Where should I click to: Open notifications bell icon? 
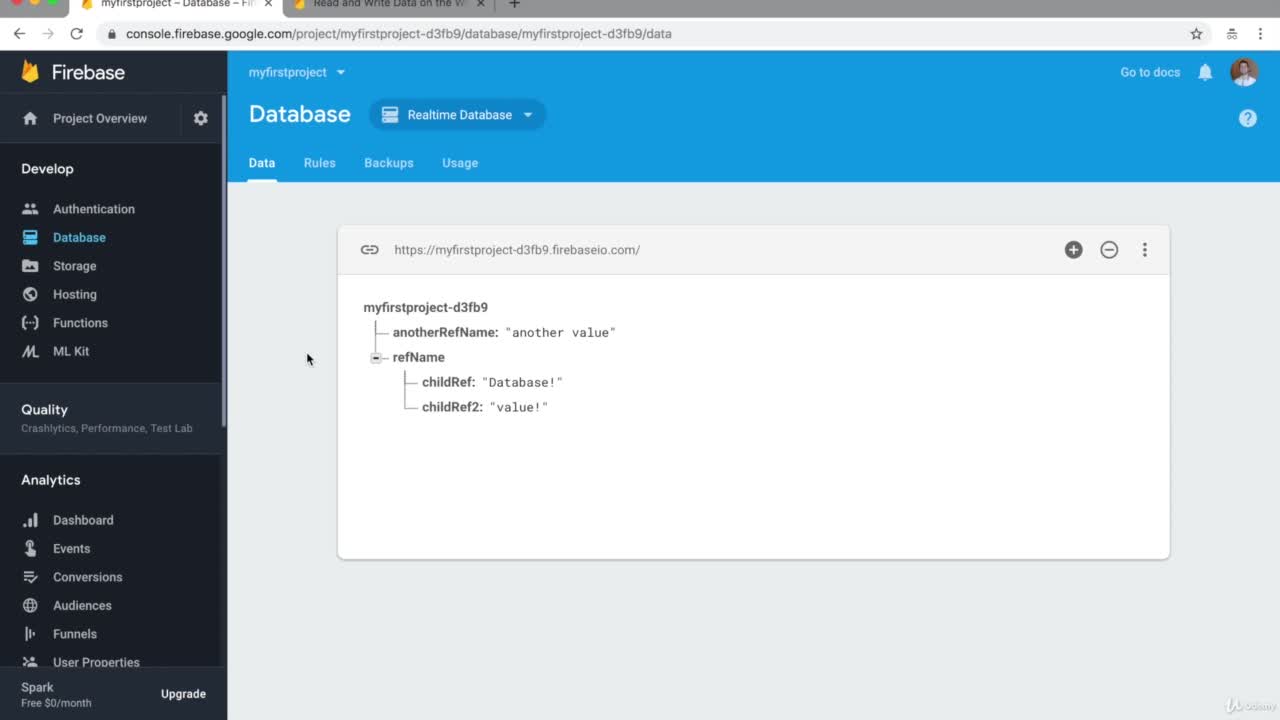(1205, 72)
